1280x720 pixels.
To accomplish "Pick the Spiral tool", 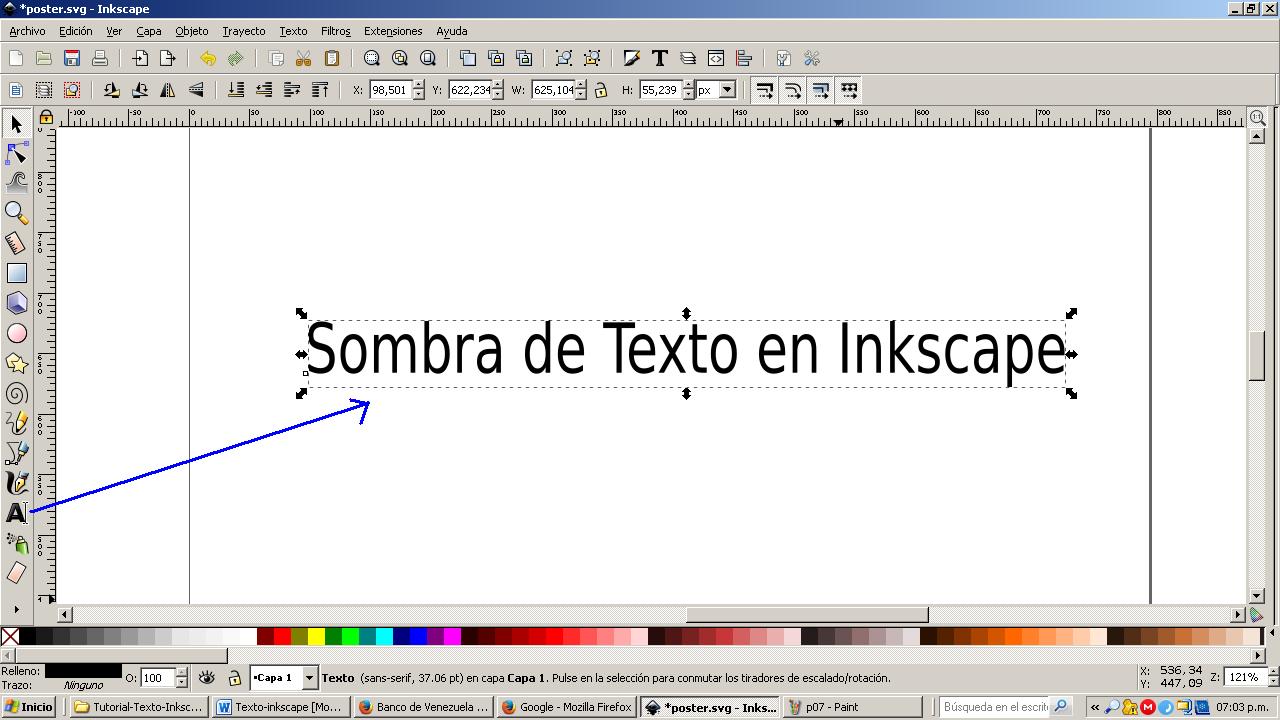I will (16, 393).
